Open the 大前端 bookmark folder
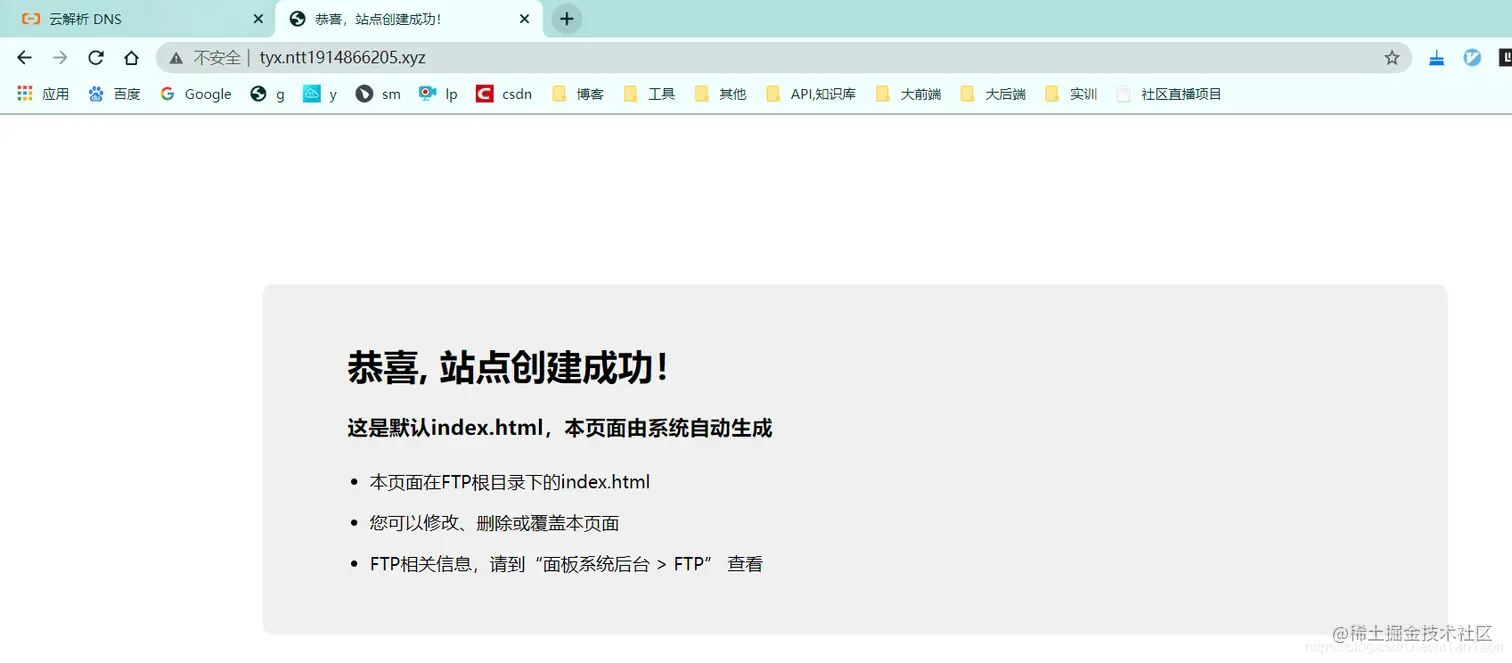The height and width of the screenshot is (663, 1512). pyautogui.click(x=907, y=94)
